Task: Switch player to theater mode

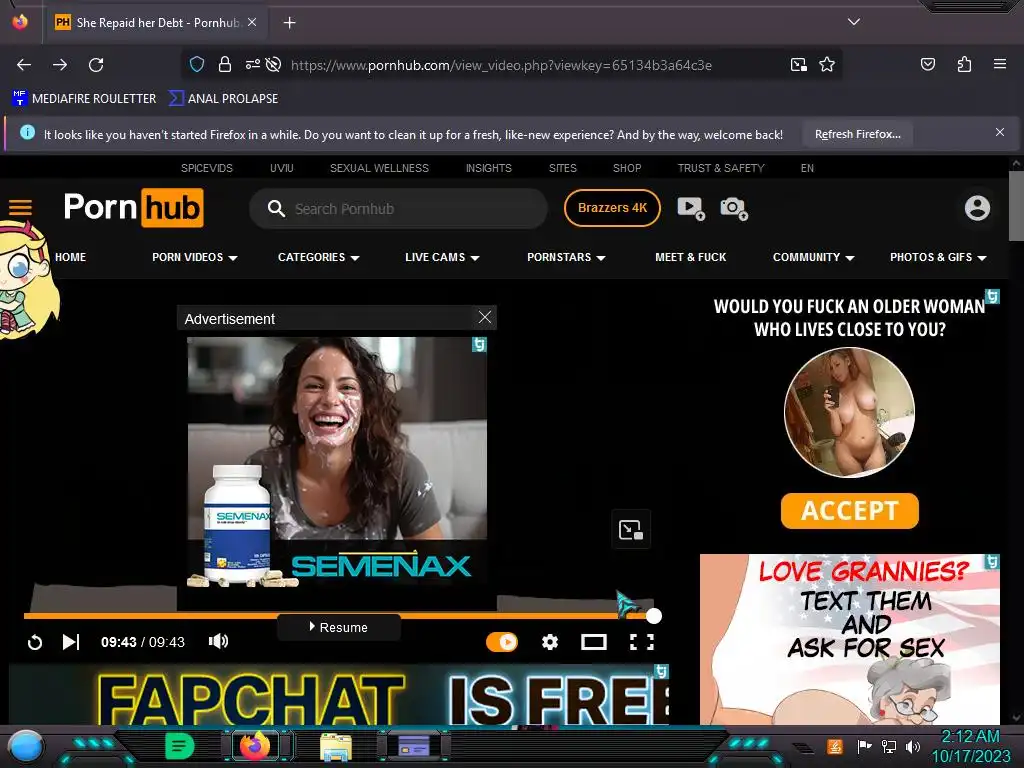Action: (594, 643)
